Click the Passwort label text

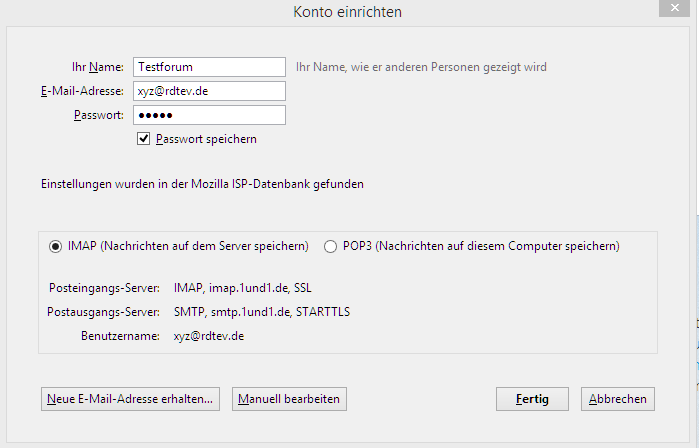[98, 115]
